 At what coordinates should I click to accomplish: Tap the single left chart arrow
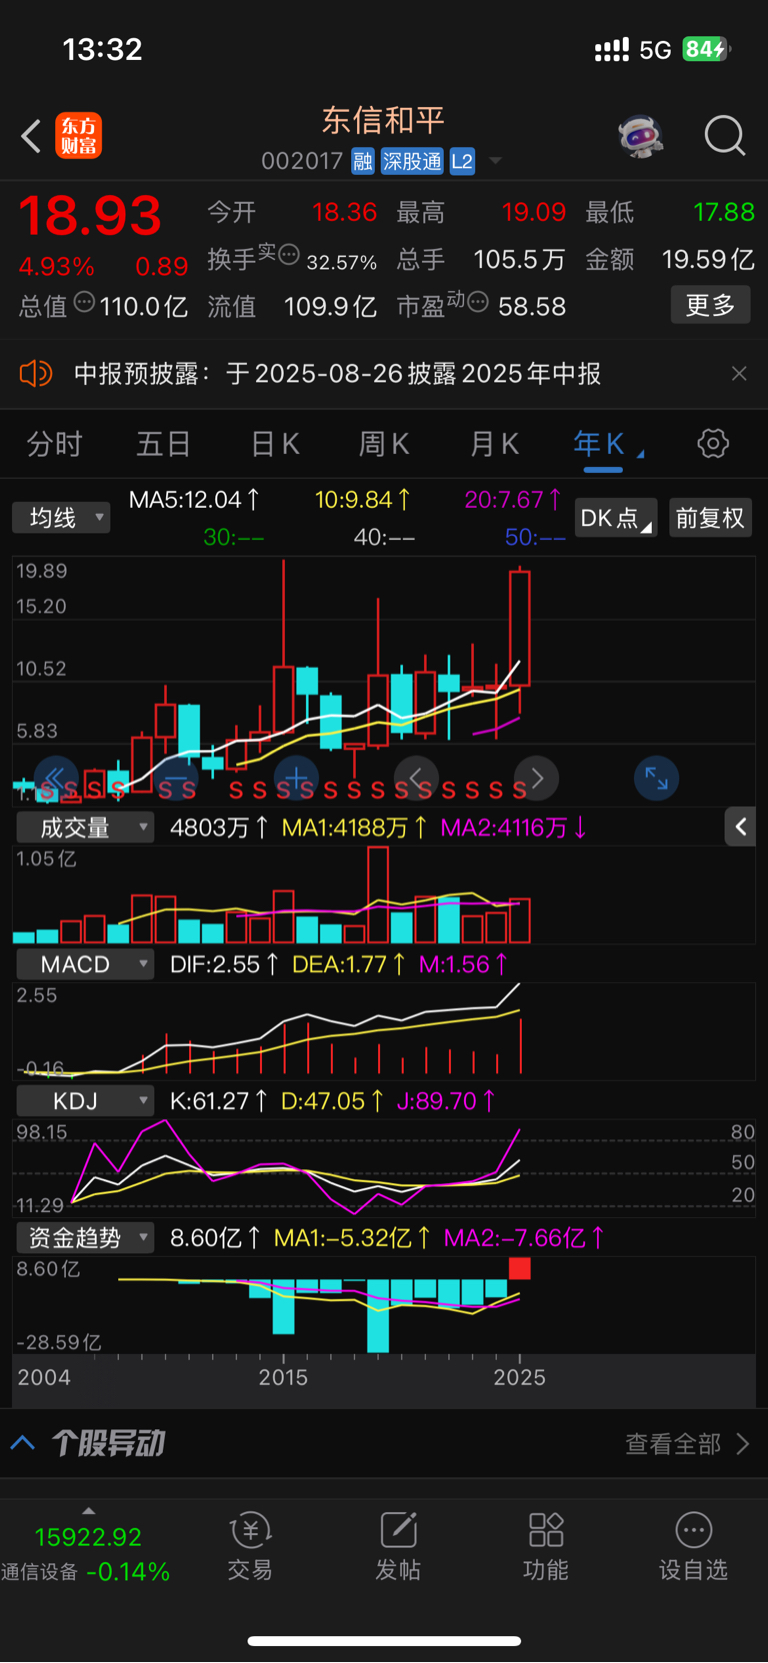416,778
